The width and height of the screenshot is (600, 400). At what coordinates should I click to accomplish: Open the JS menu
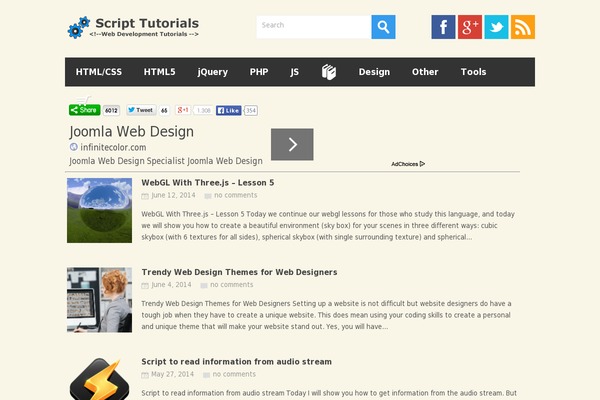(294, 72)
